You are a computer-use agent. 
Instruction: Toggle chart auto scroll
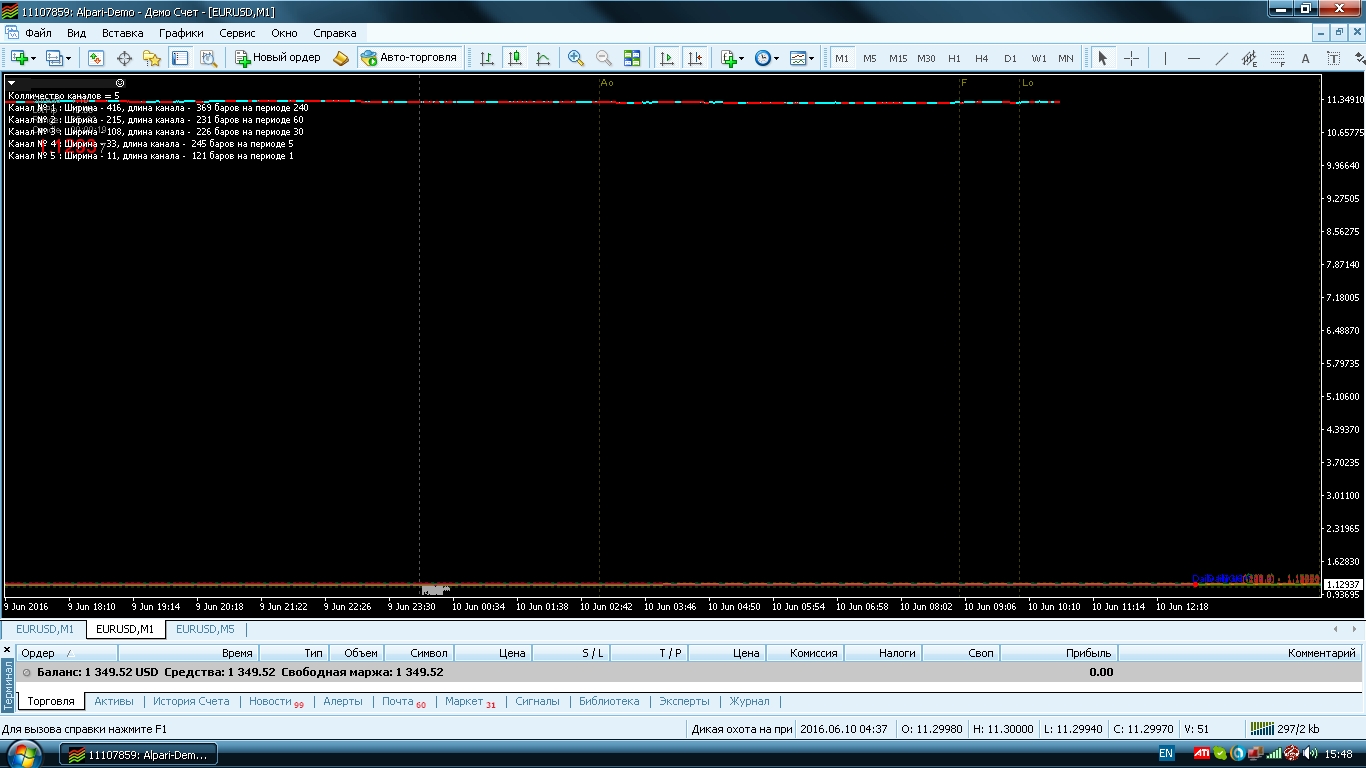point(667,58)
